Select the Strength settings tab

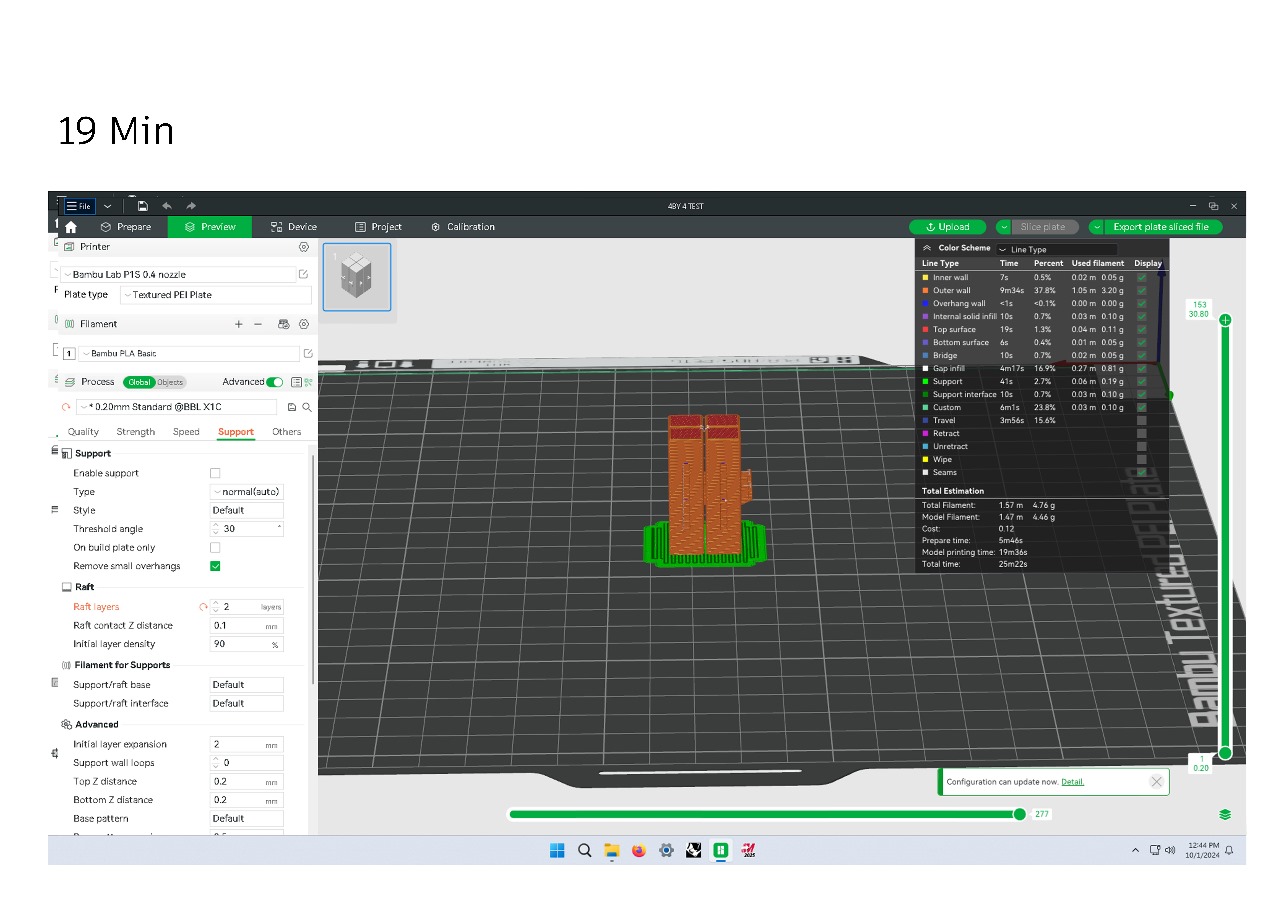tap(135, 432)
